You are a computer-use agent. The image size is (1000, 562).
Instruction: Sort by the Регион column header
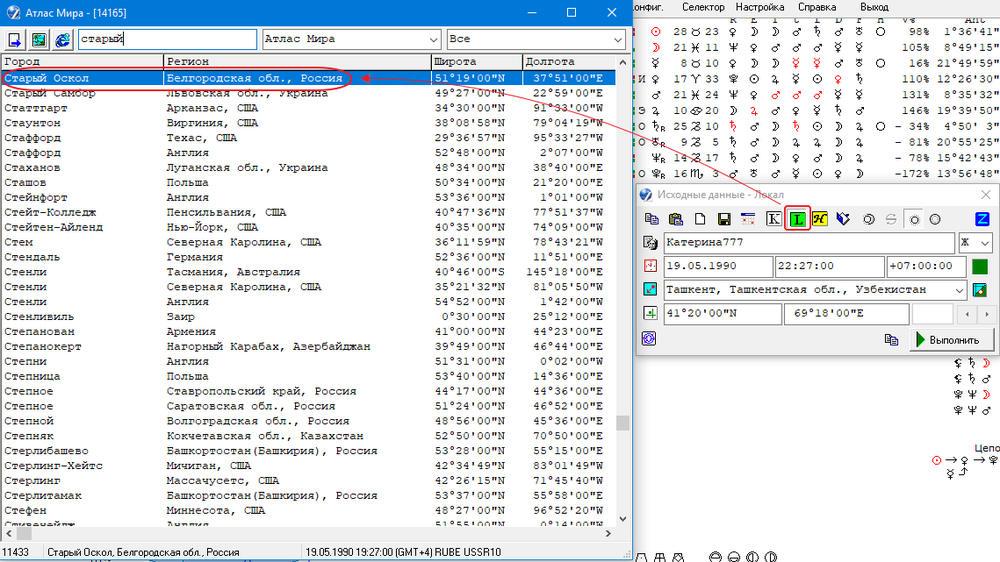click(297, 62)
